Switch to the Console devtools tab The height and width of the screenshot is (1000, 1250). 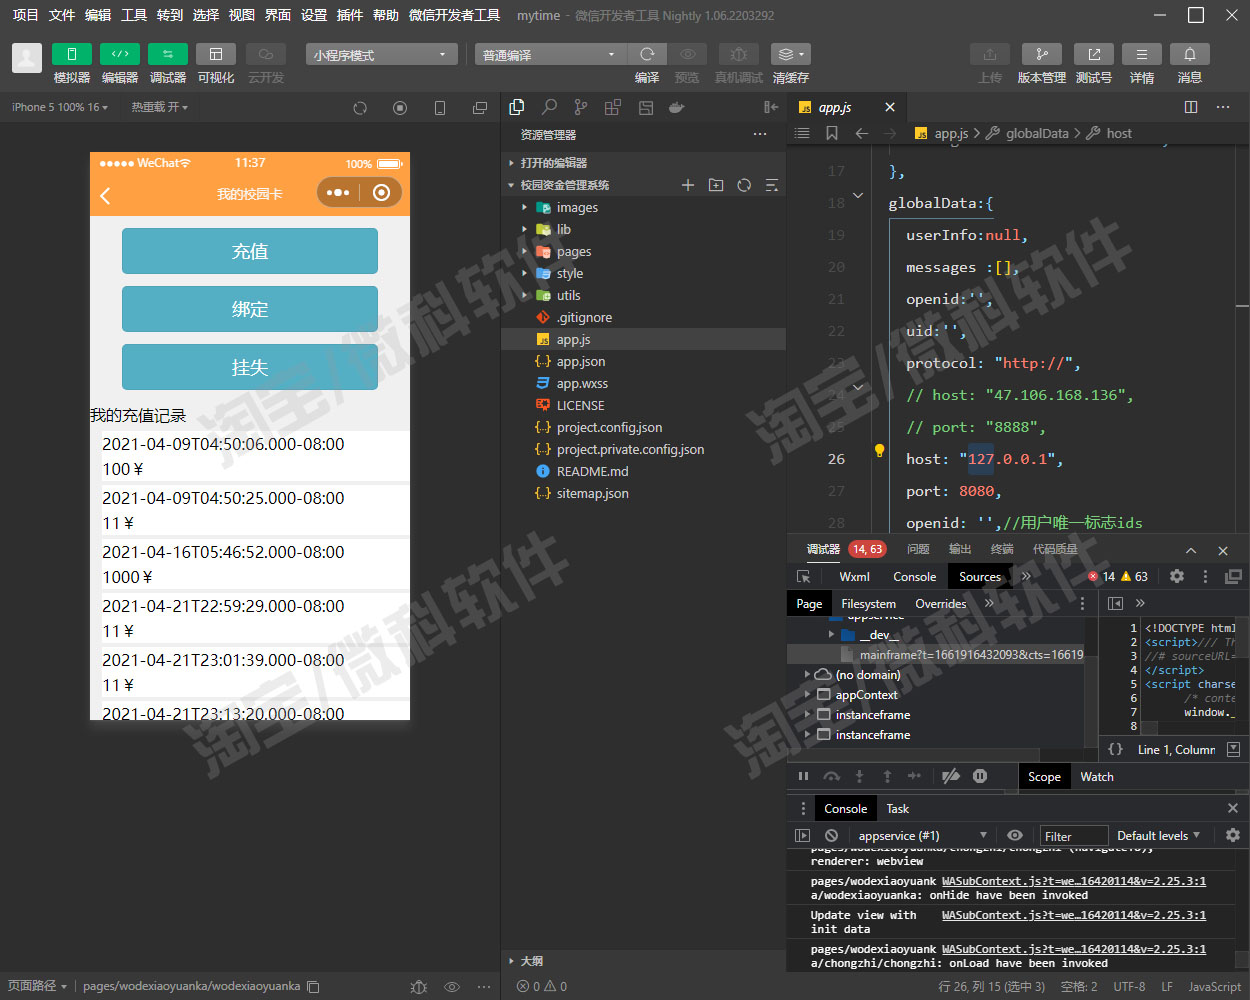914,577
